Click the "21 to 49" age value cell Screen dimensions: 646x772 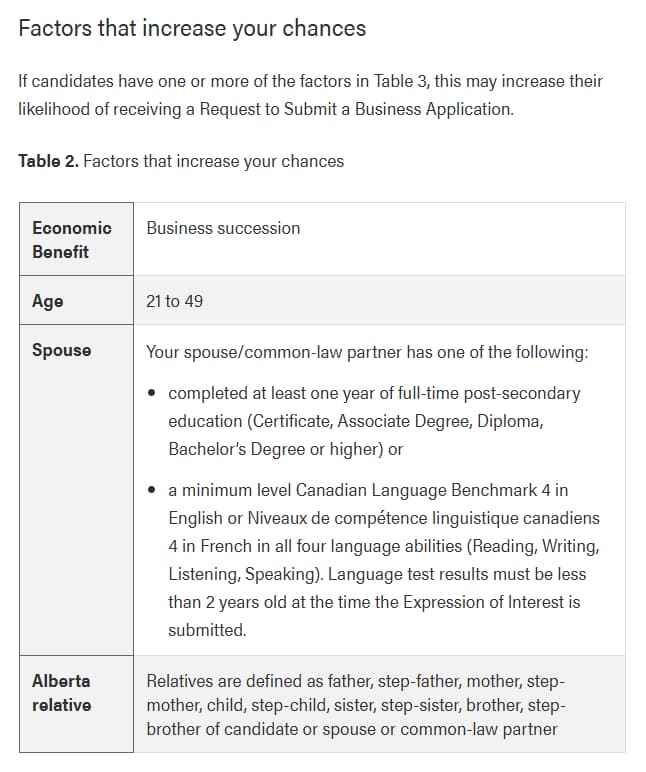[x=175, y=301]
